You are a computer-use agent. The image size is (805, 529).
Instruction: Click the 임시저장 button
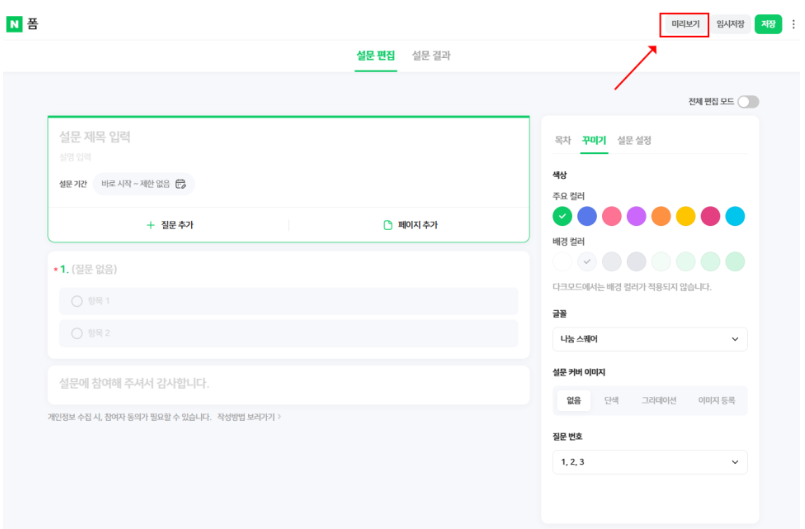731,24
